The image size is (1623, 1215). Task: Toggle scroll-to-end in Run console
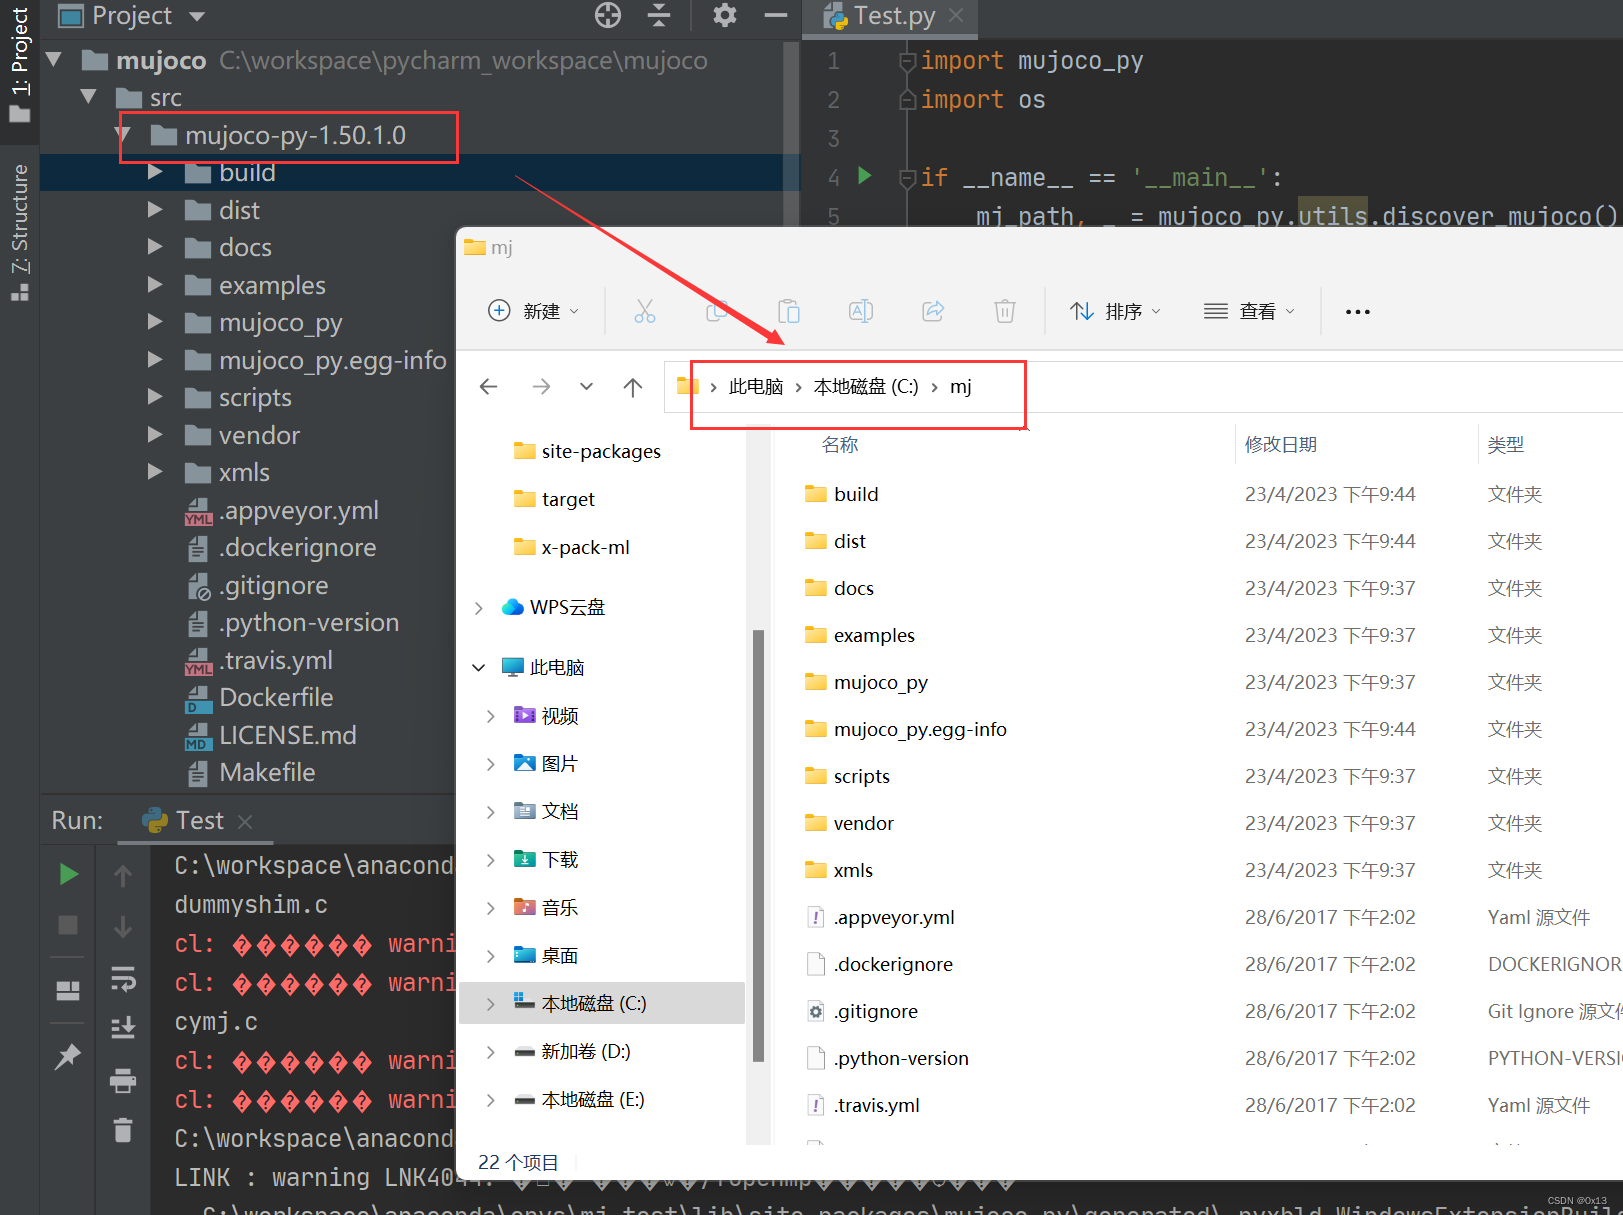123,1028
